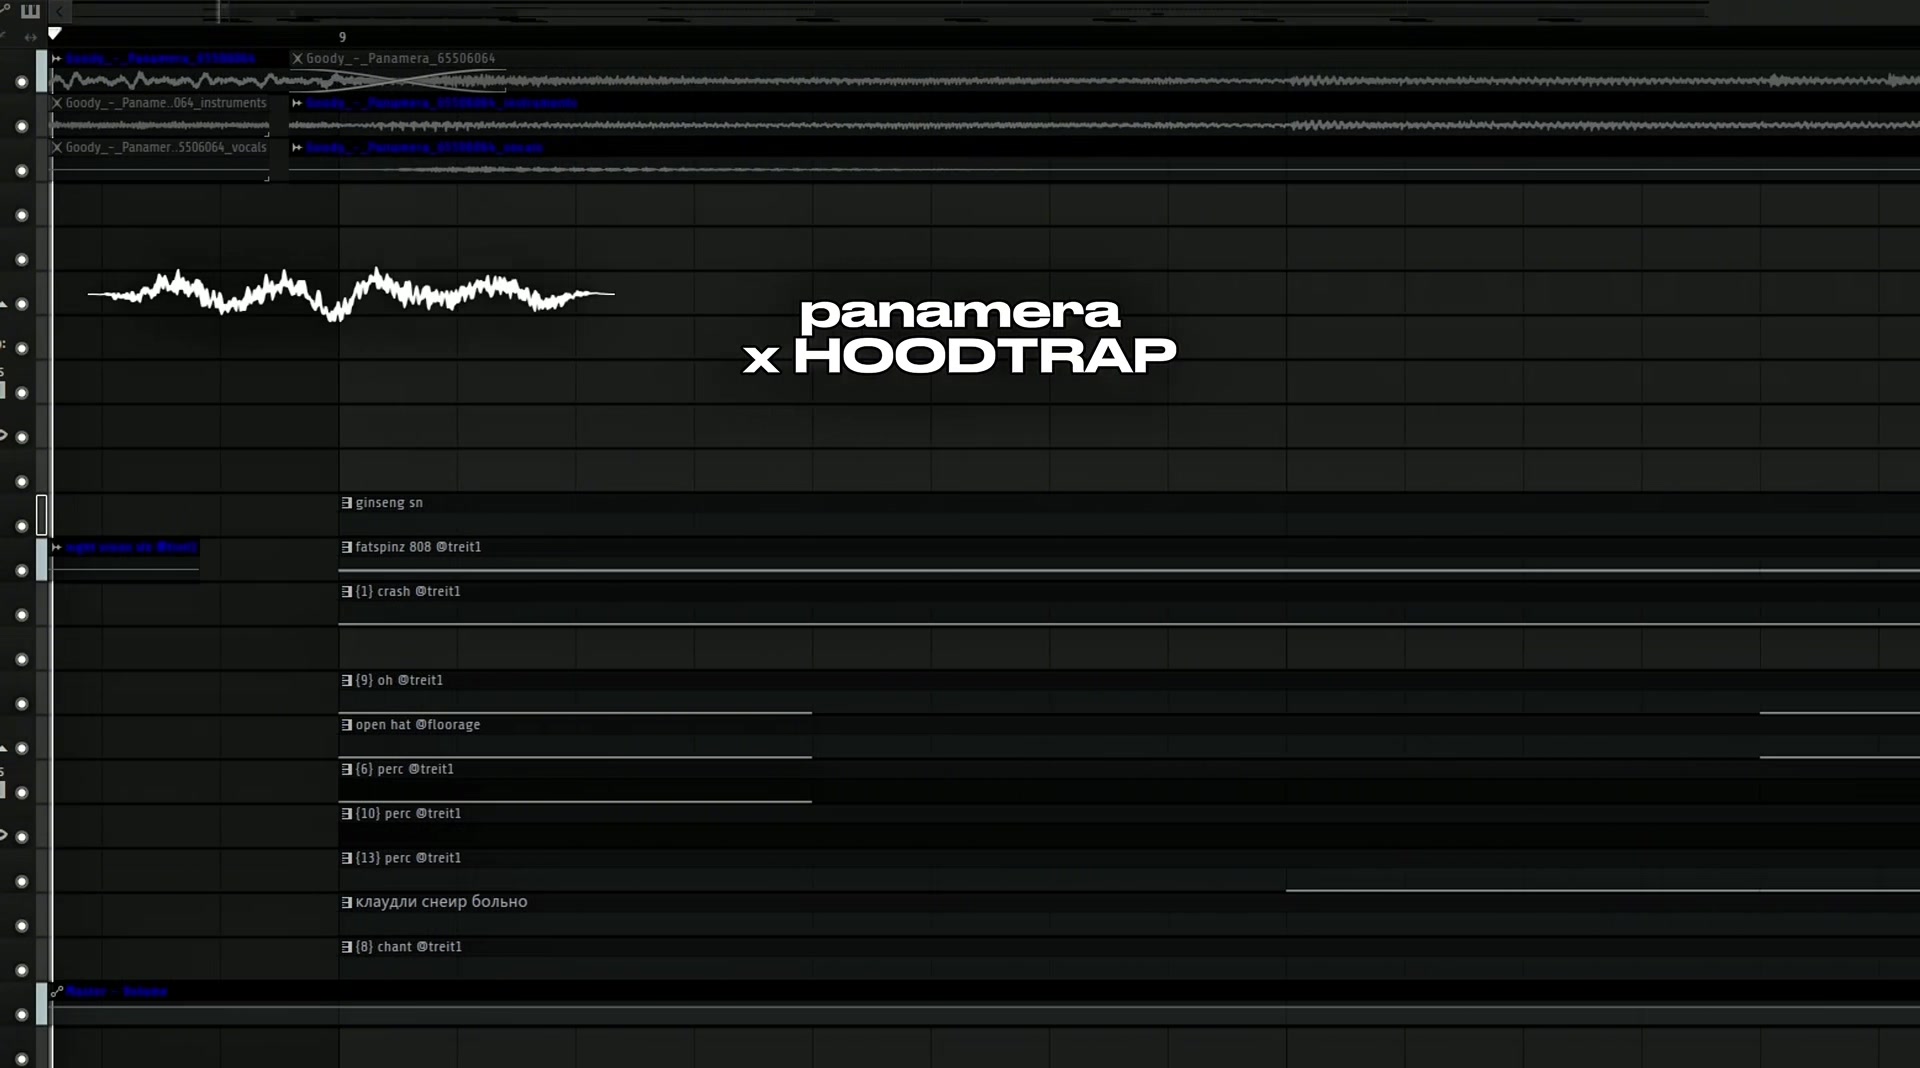
Task: Open the pattern icon of the open hat clip
Action: 347,725
